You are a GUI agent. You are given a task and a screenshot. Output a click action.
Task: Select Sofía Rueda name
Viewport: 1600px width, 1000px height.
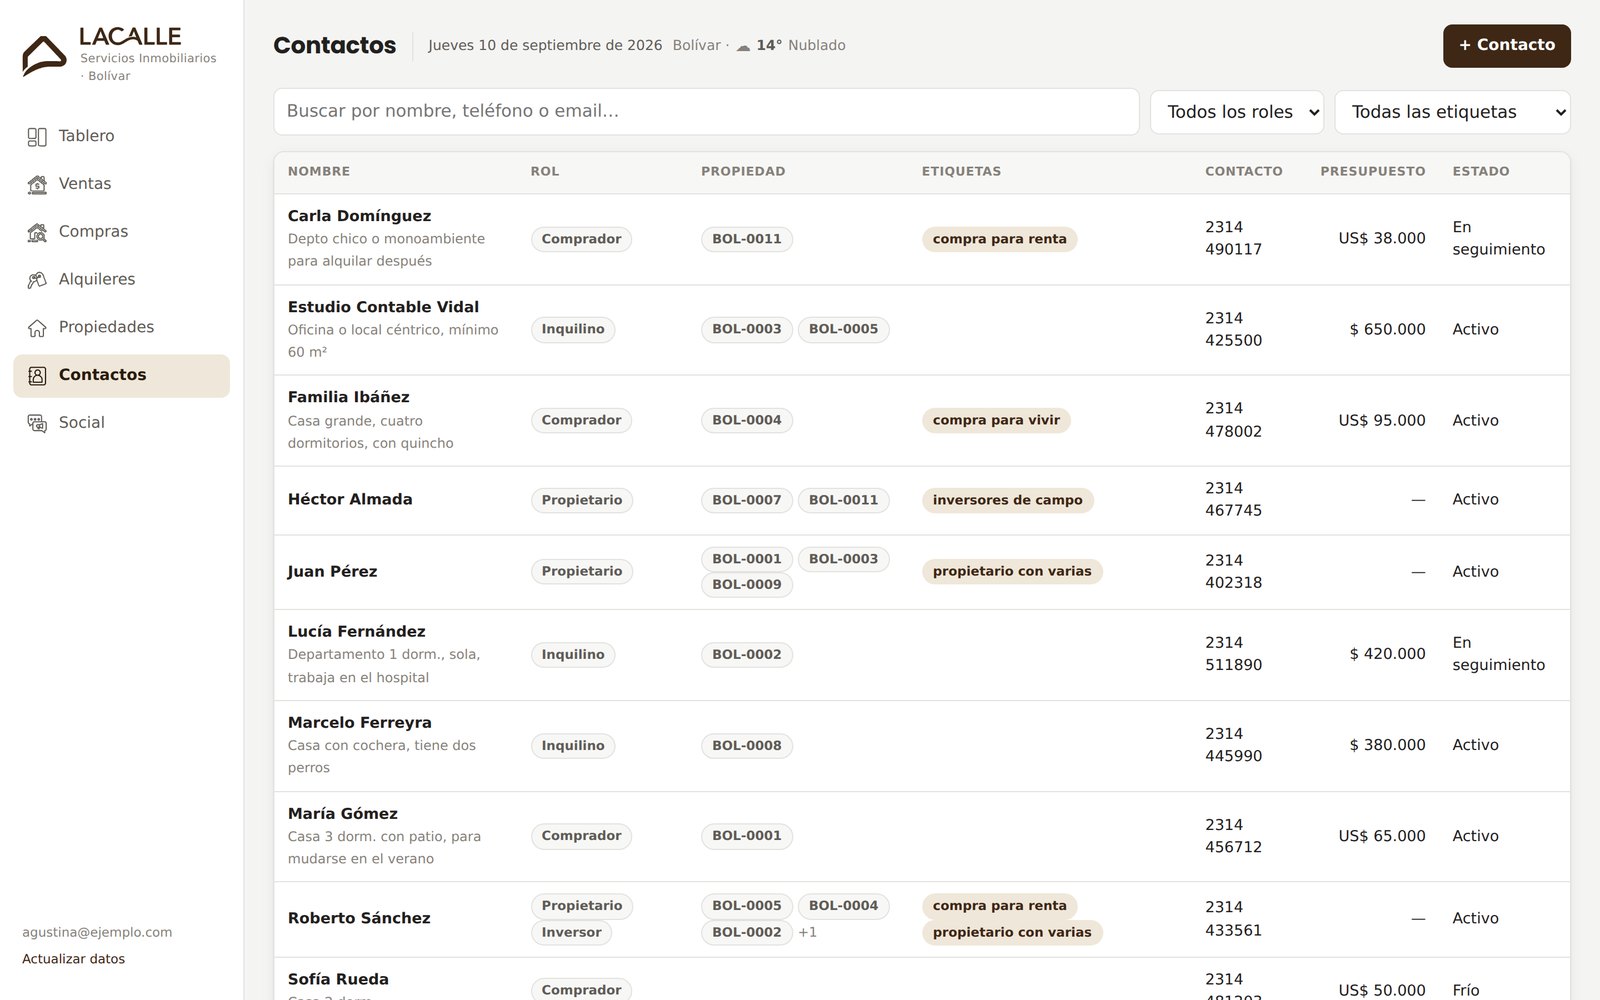[338, 980]
